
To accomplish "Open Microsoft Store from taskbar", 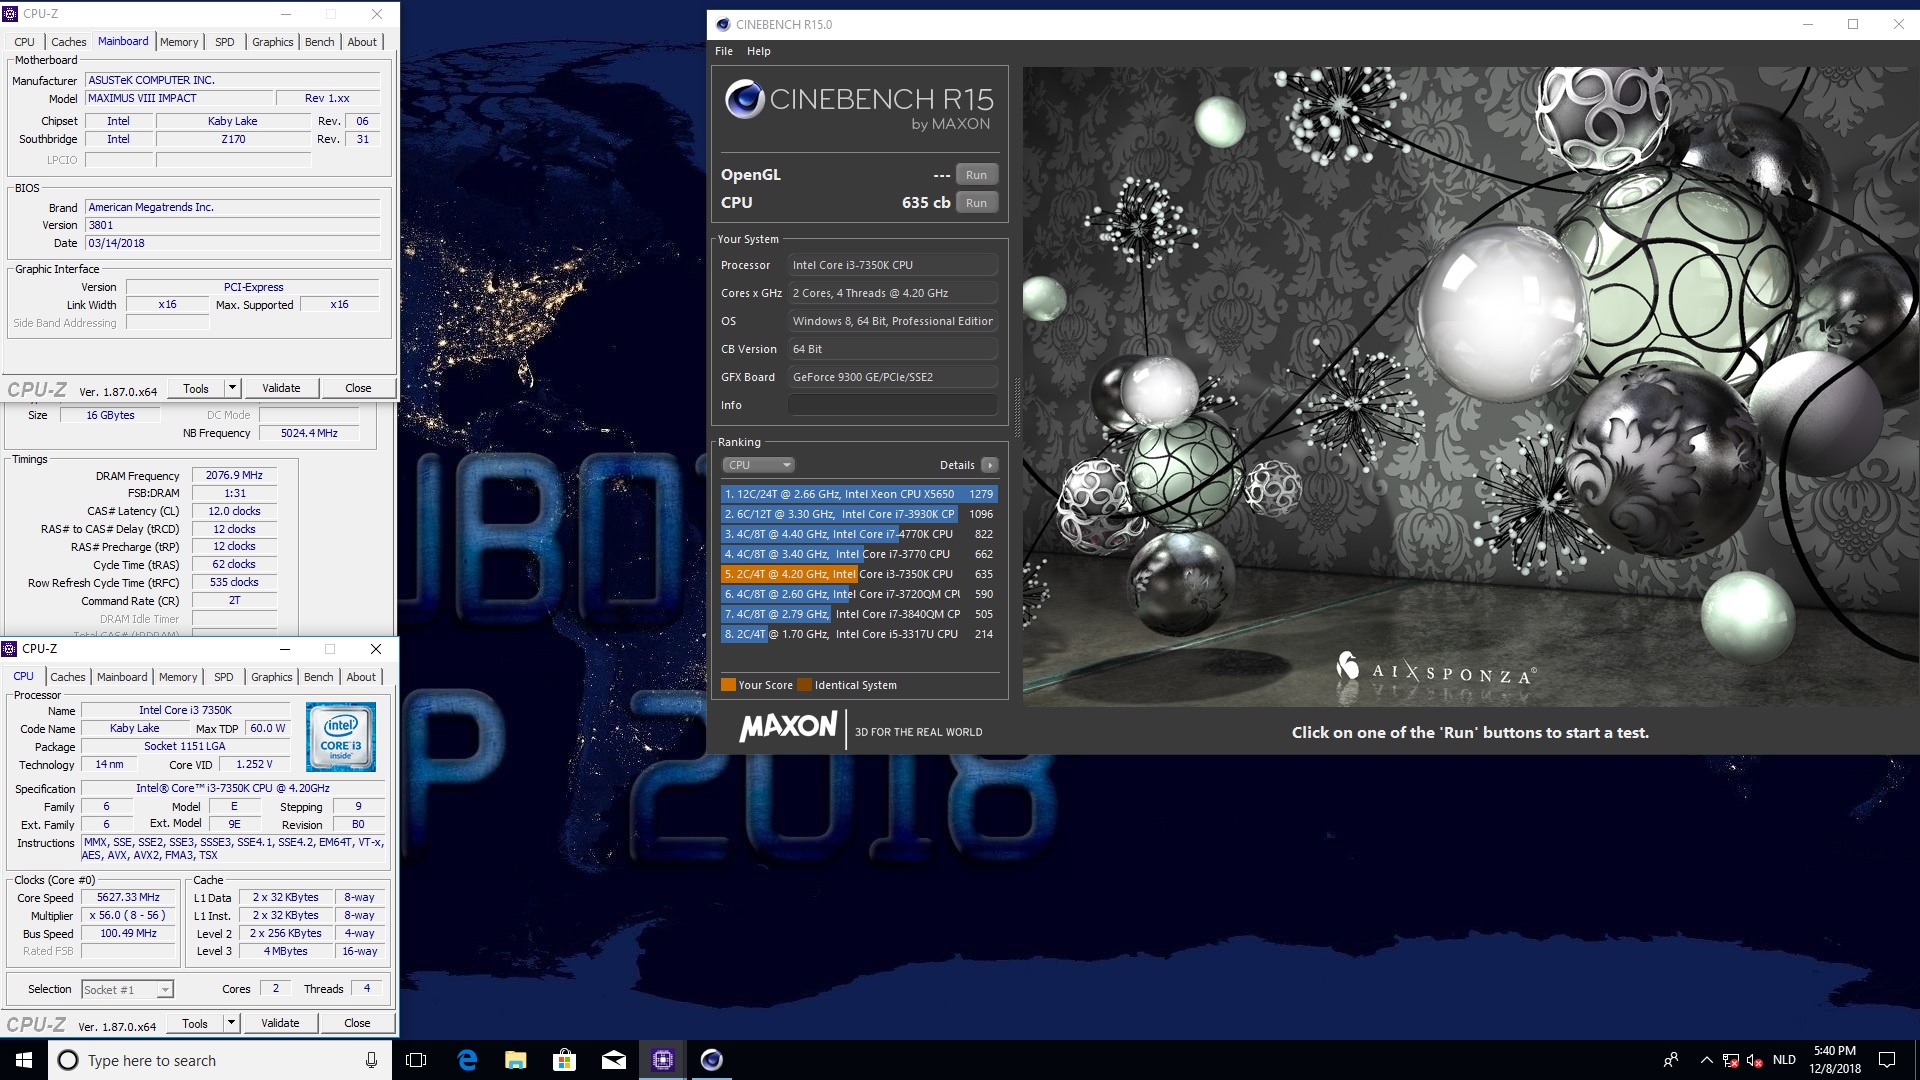I will (x=564, y=1060).
